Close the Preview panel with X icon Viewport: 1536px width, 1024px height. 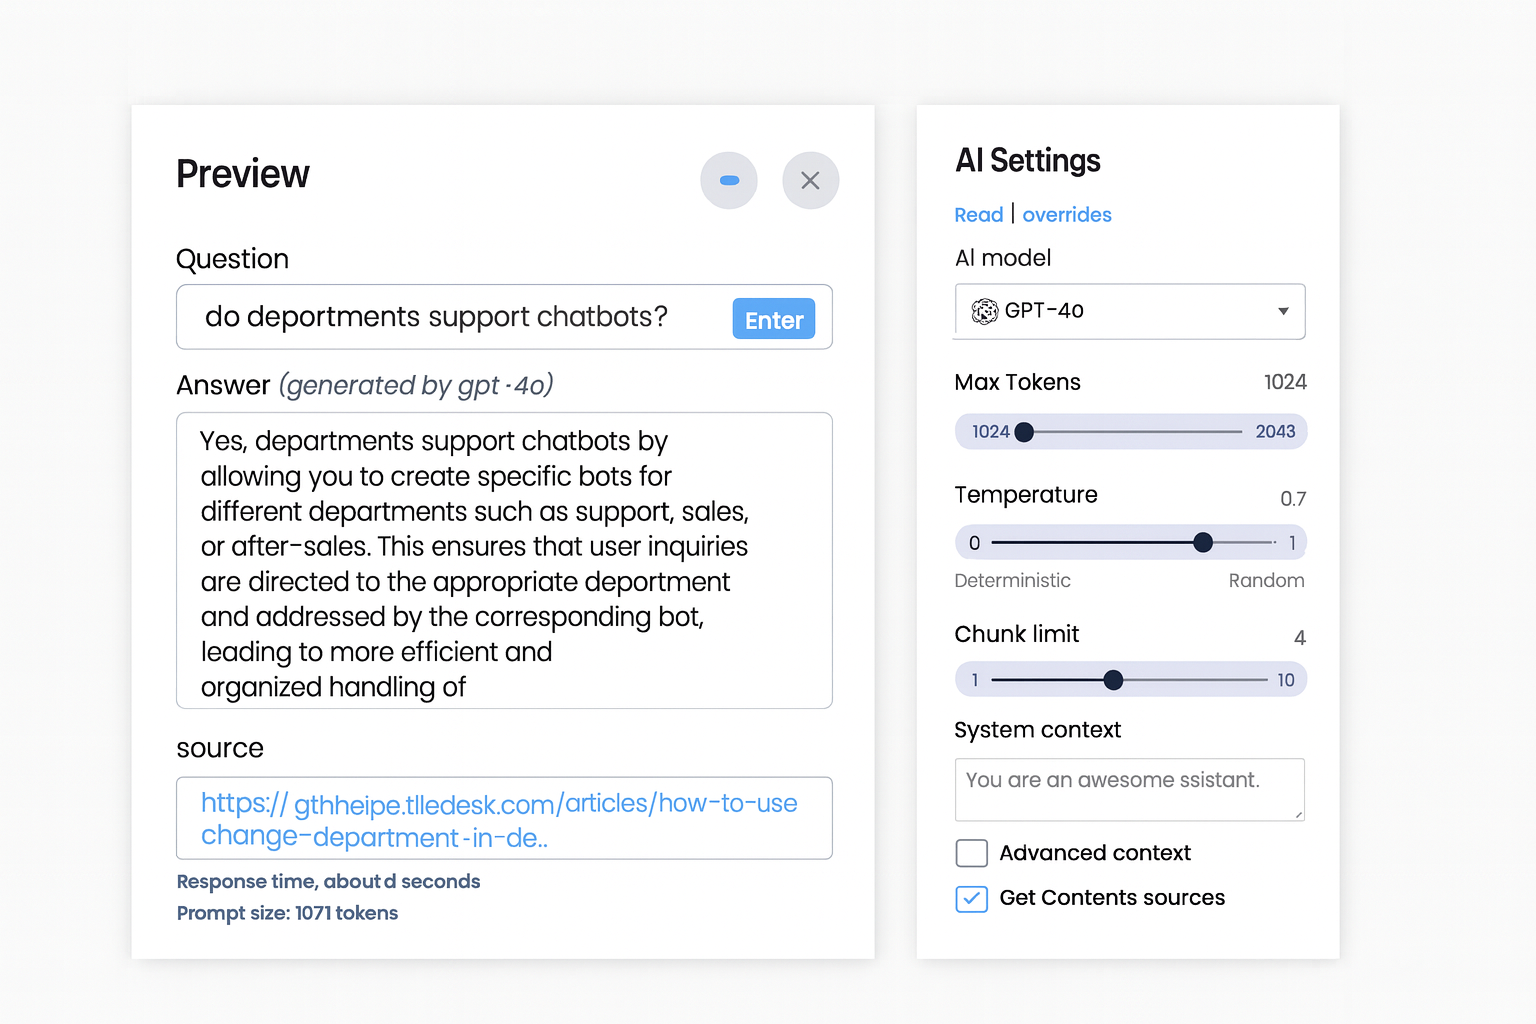[810, 181]
